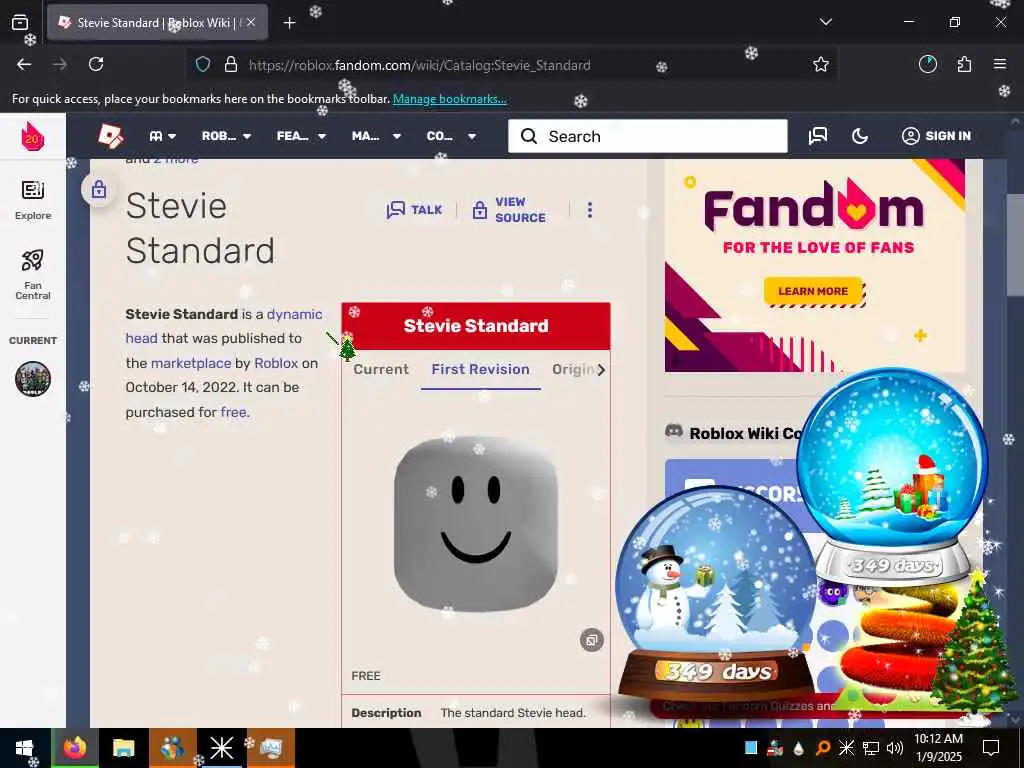Image resolution: width=1024 pixels, height=768 pixels.
Task: Click the snowflake app taskbar icon
Action: click(221, 748)
